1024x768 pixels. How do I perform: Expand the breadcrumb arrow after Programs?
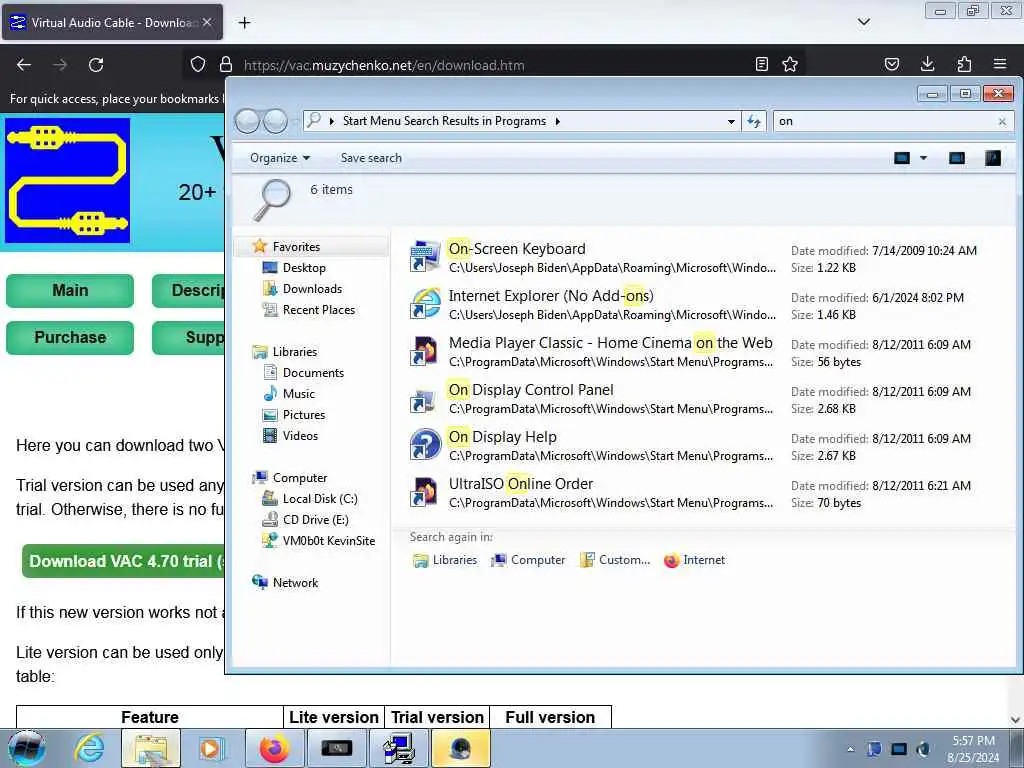pos(558,121)
